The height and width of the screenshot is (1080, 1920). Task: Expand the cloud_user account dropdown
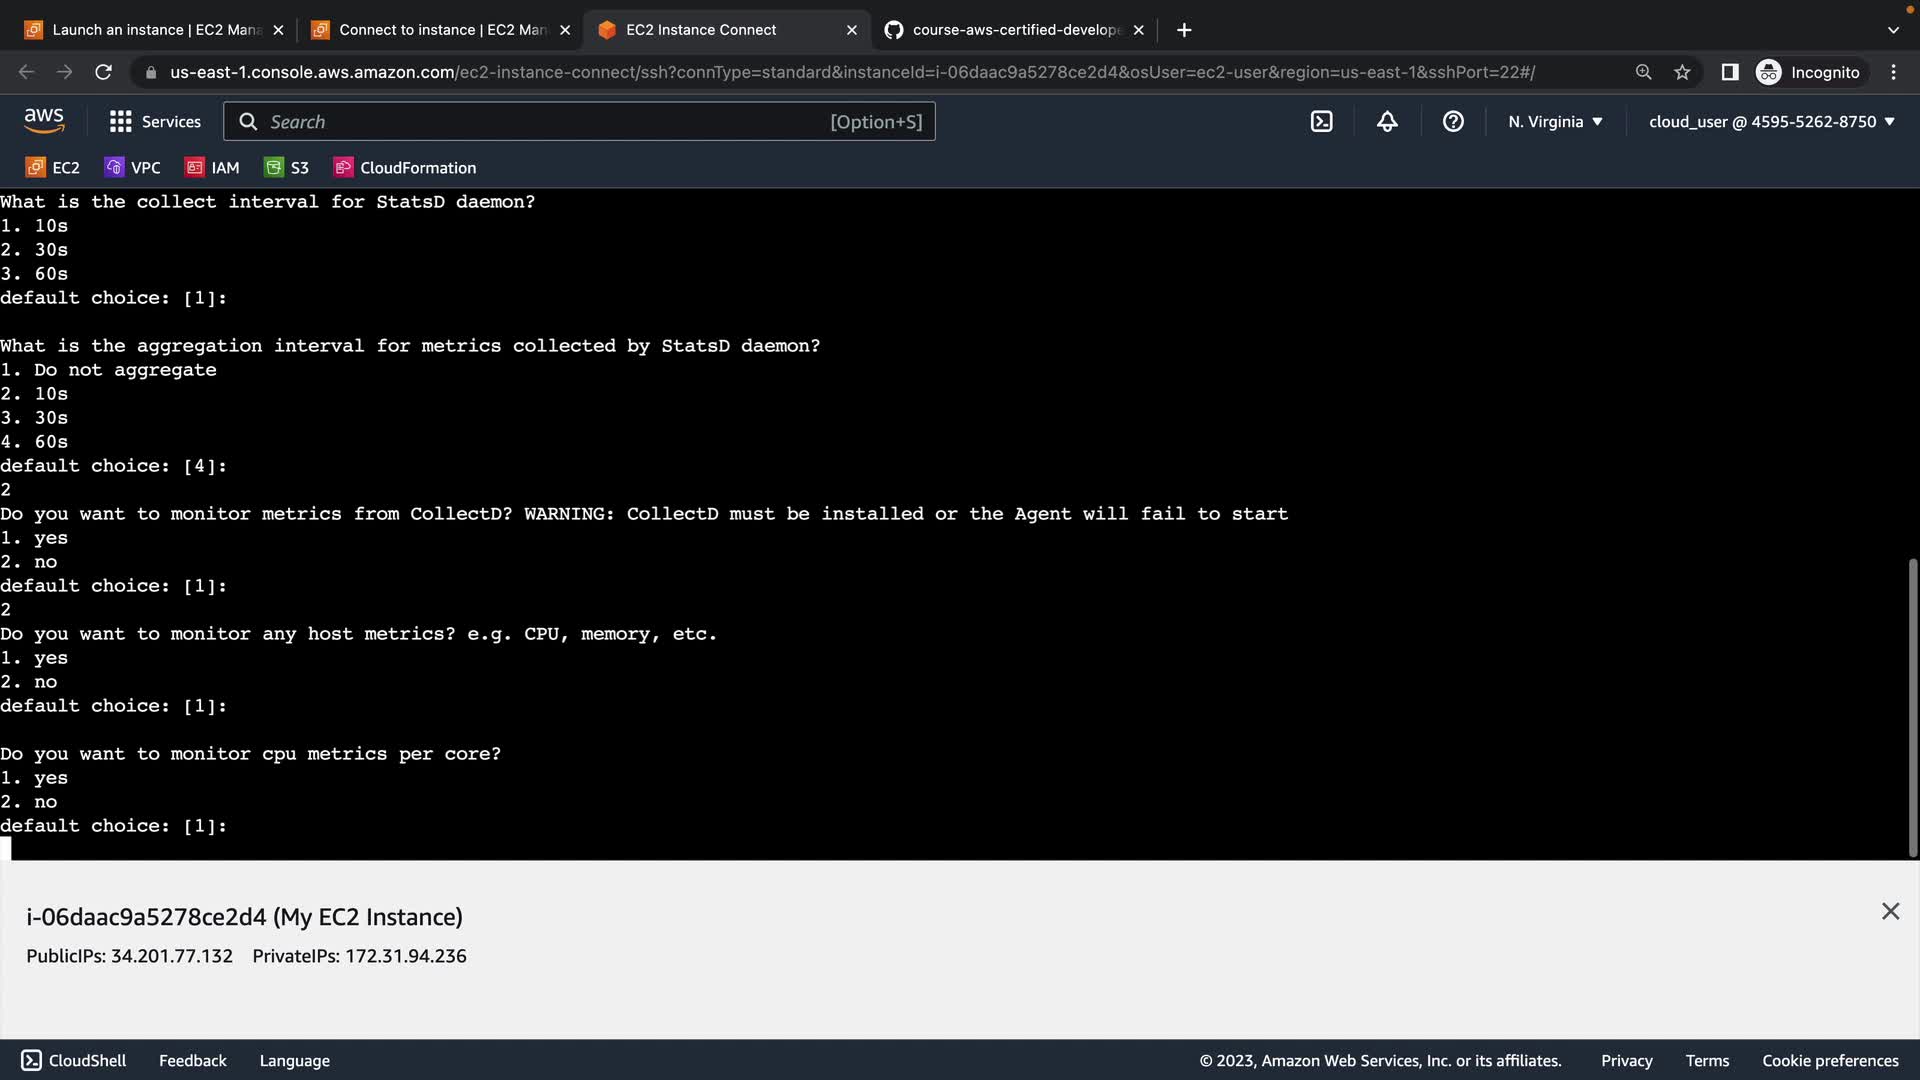point(1771,121)
